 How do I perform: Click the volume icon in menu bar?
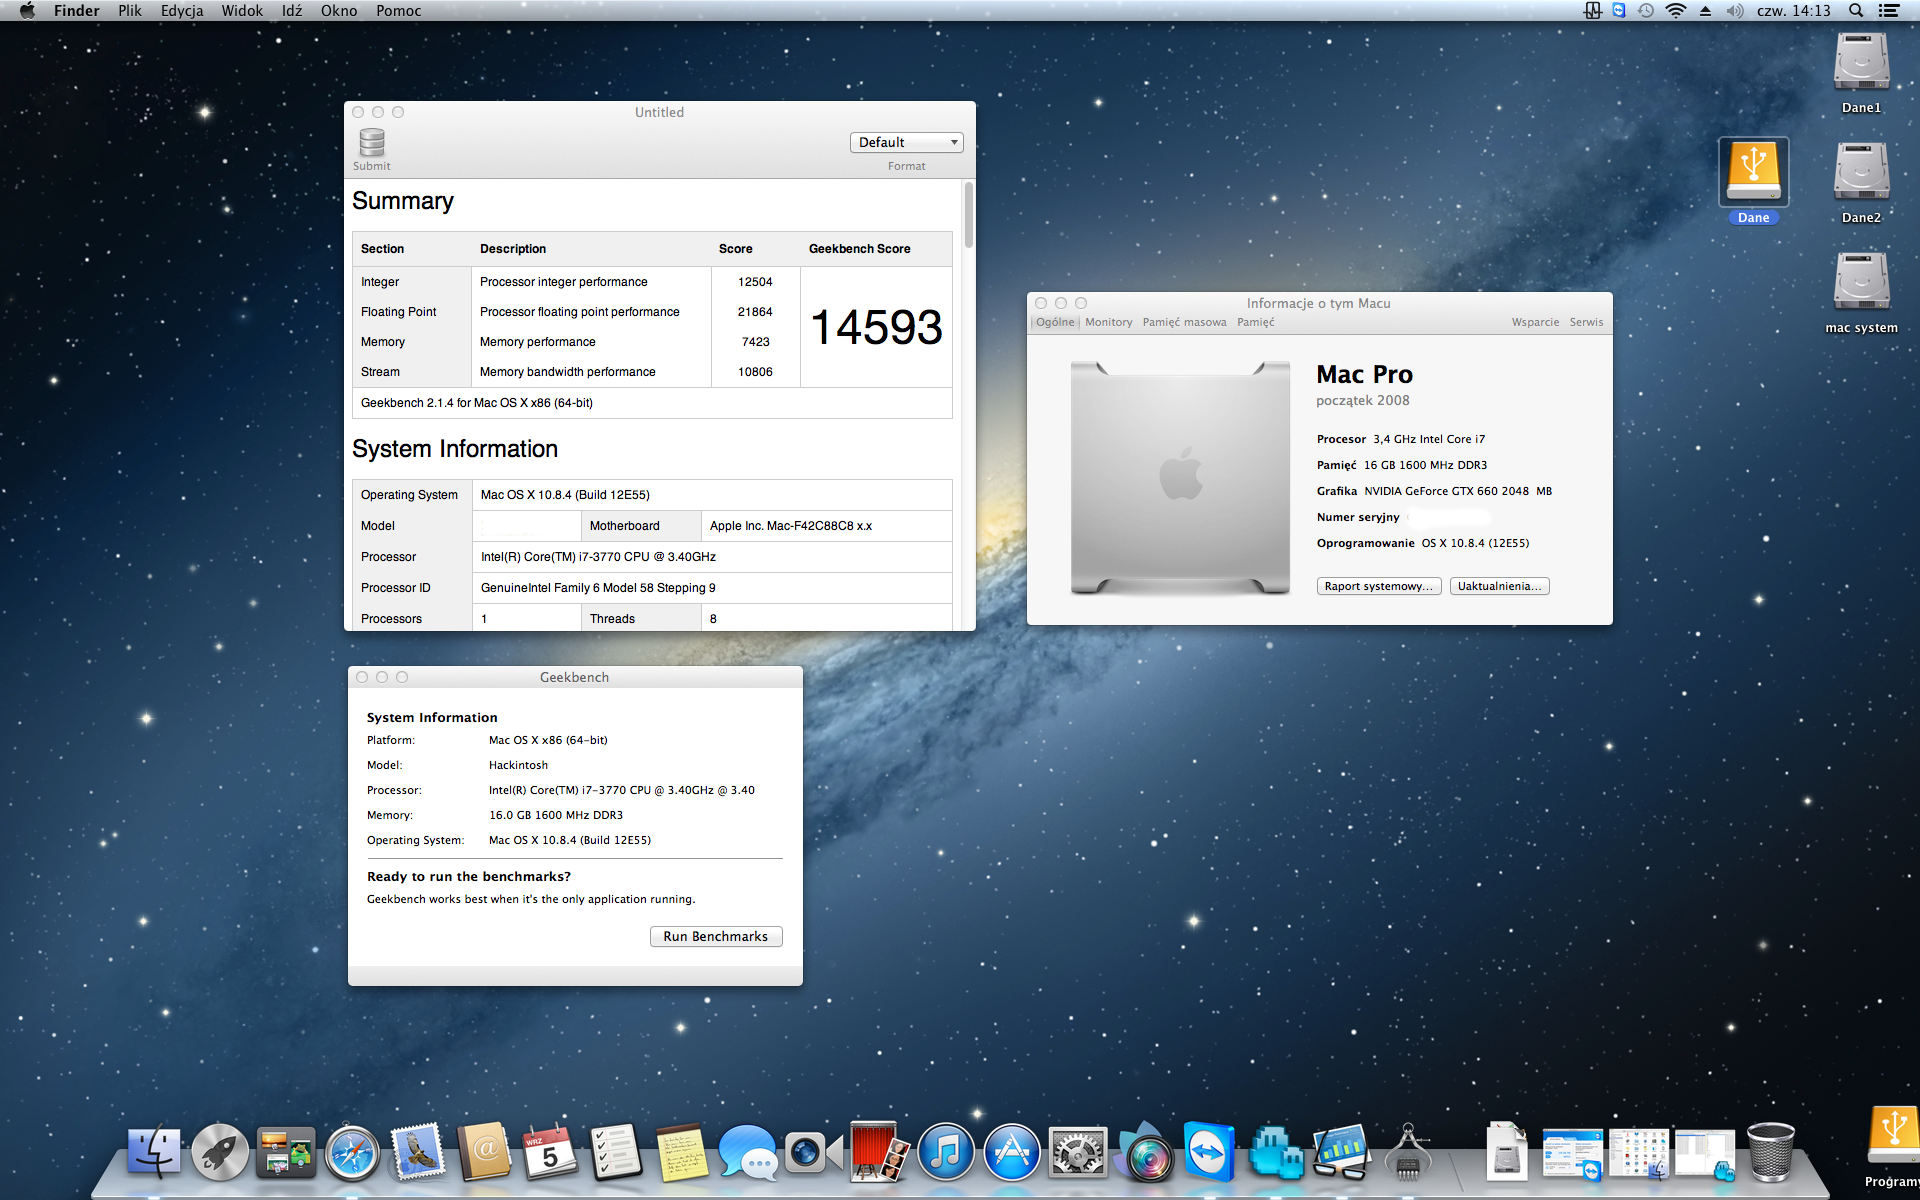point(1735,11)
